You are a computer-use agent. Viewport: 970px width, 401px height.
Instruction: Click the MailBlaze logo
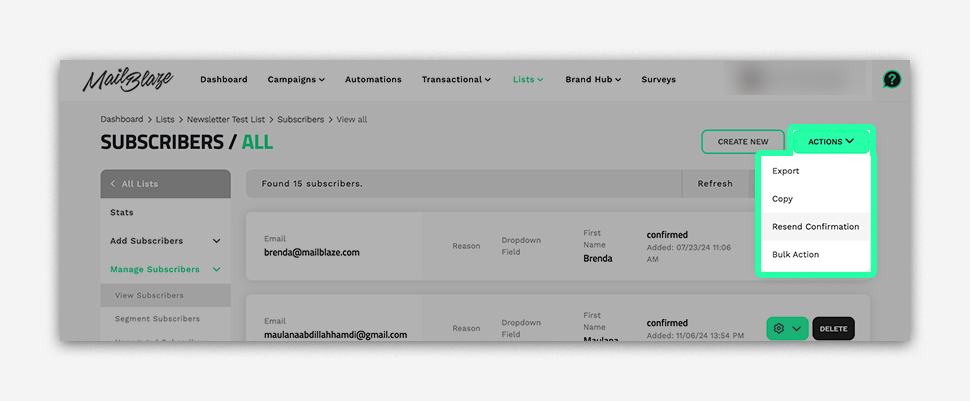(128, 80)
